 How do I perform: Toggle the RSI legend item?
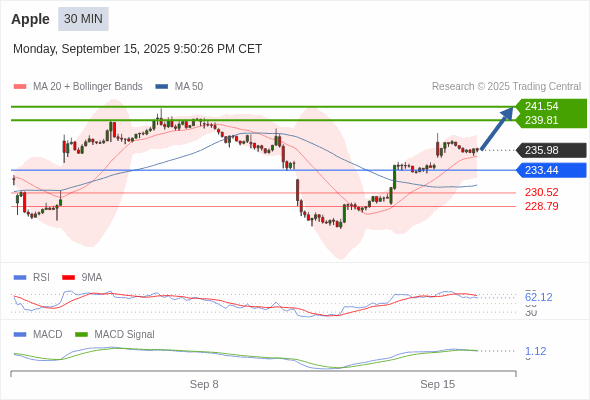(32, 277)
